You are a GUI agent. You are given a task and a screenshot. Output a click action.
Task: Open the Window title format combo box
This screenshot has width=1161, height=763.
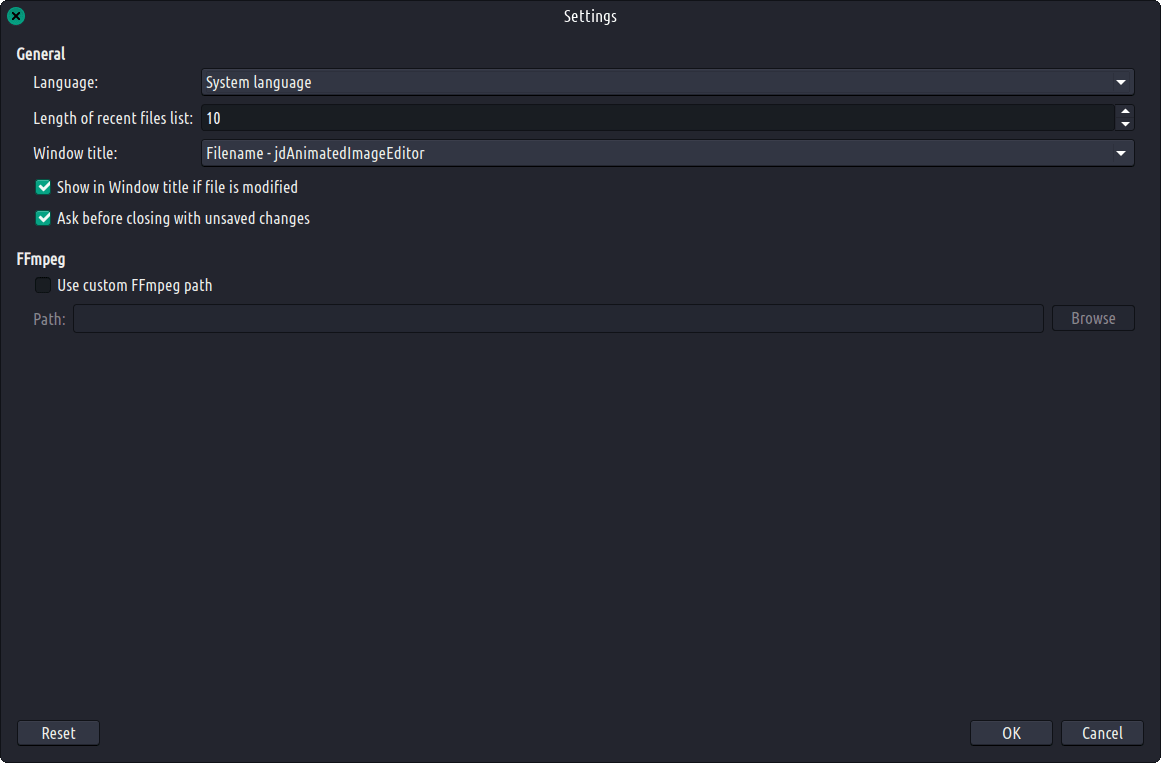tap(660, 153)
